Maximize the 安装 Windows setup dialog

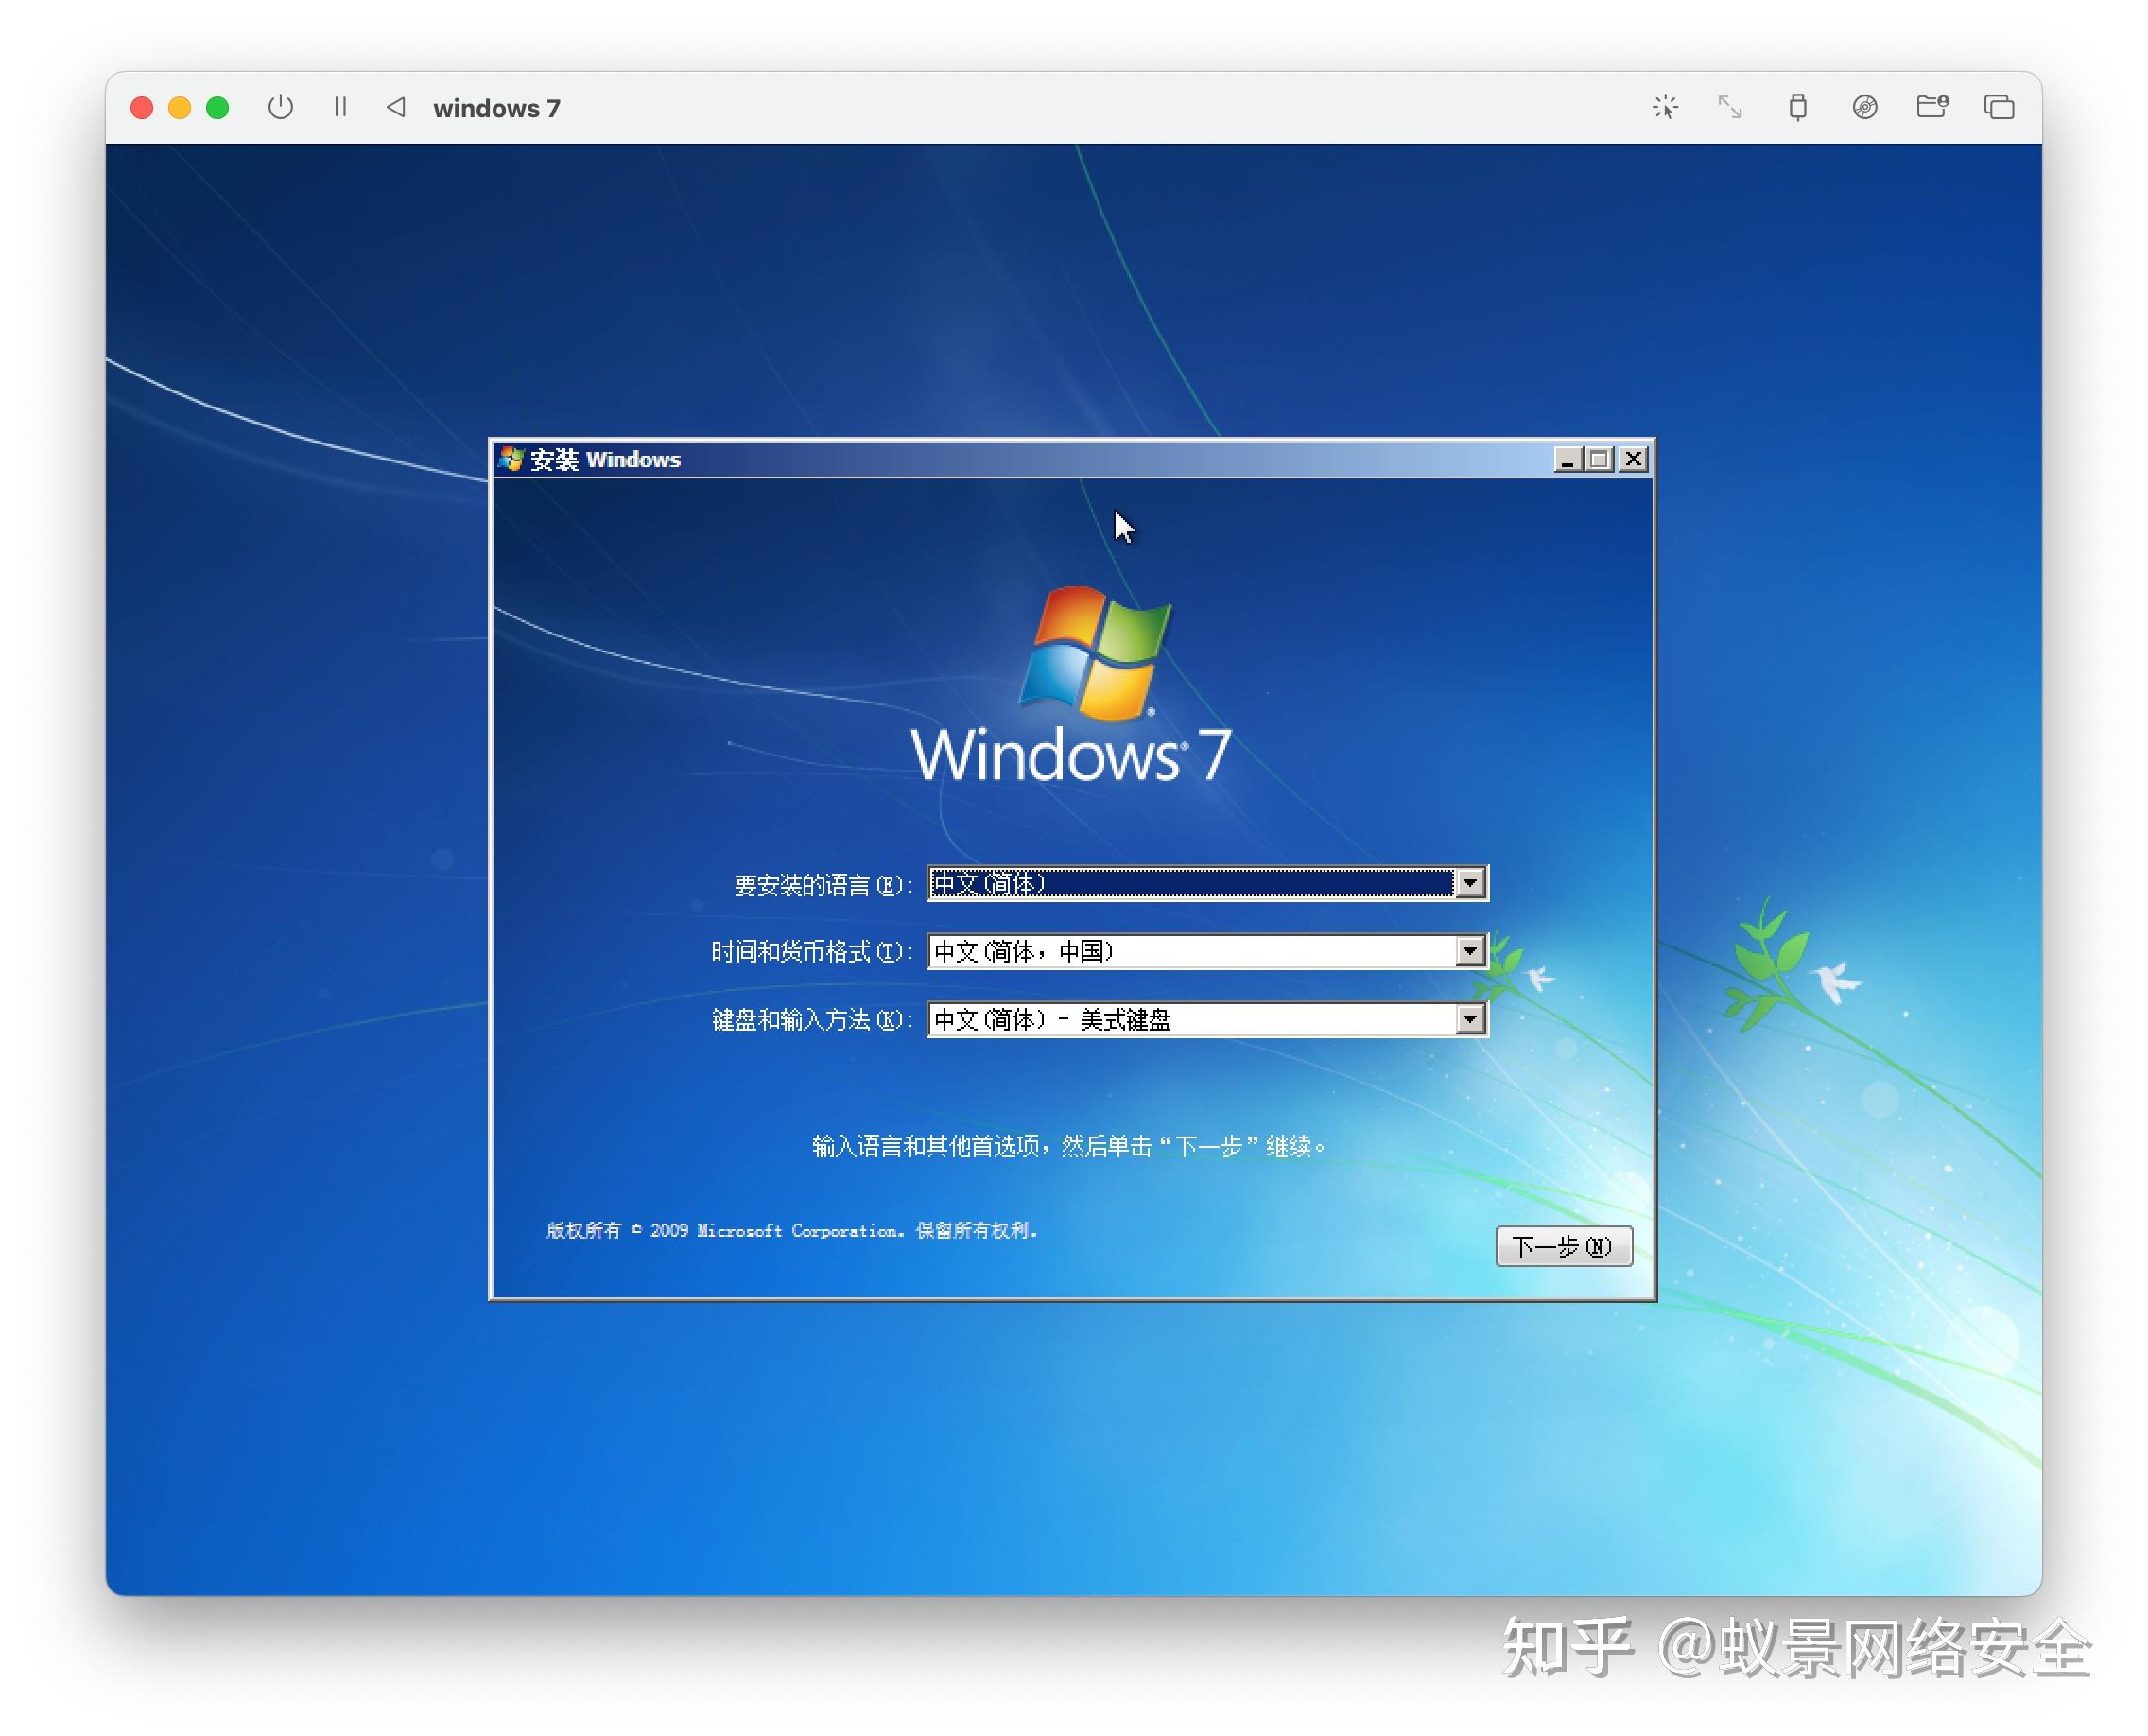point(1599,459)
